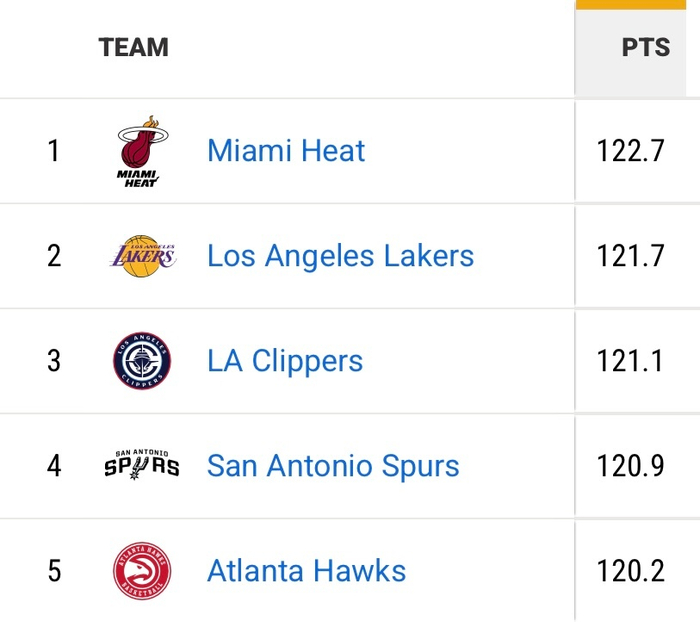Image resolution: width=700 pixels, height=622 pixels.
Task: Open the Los Angeles Lakers link
Action: tap(340, 256)
